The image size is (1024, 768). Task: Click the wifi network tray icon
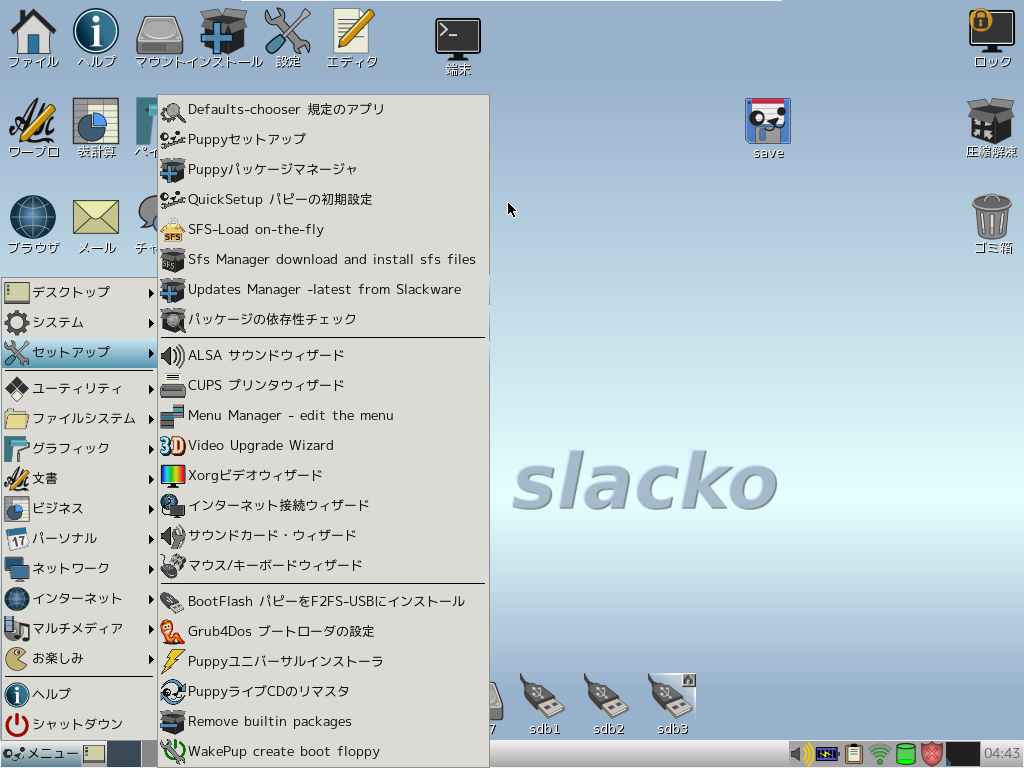880,754
